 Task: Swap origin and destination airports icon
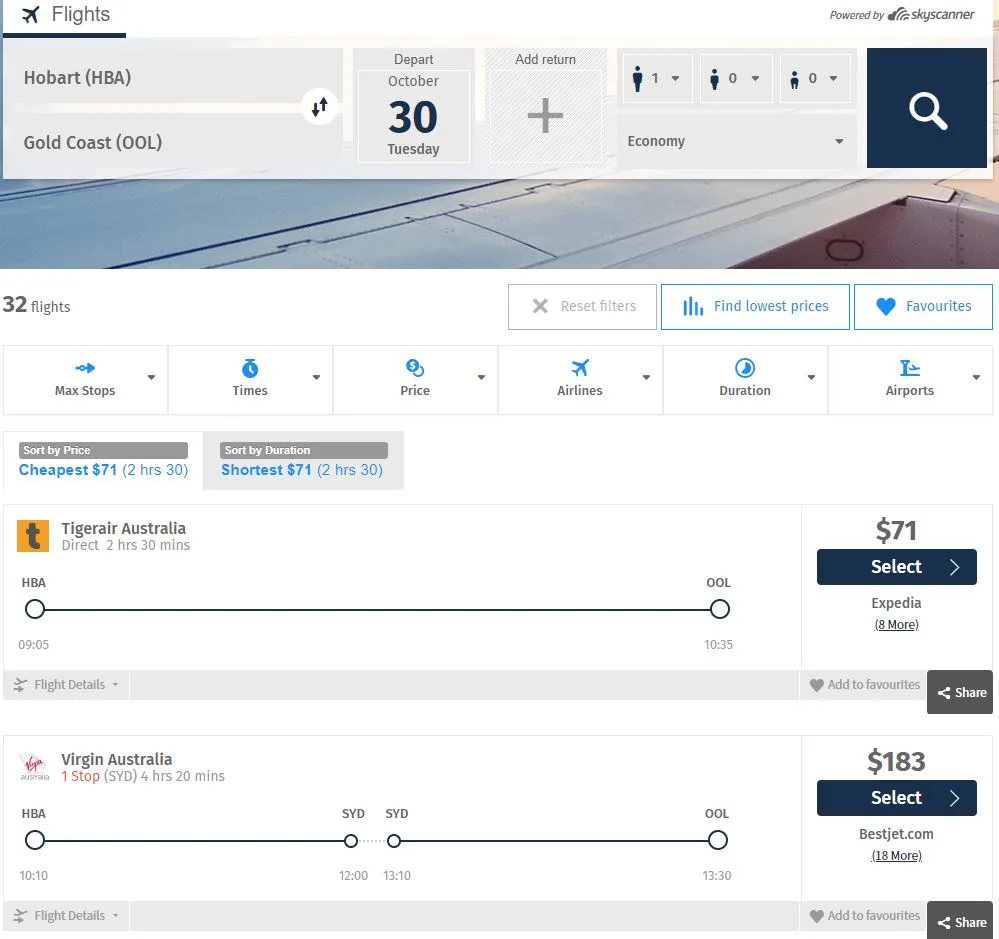tap(319, 108)
